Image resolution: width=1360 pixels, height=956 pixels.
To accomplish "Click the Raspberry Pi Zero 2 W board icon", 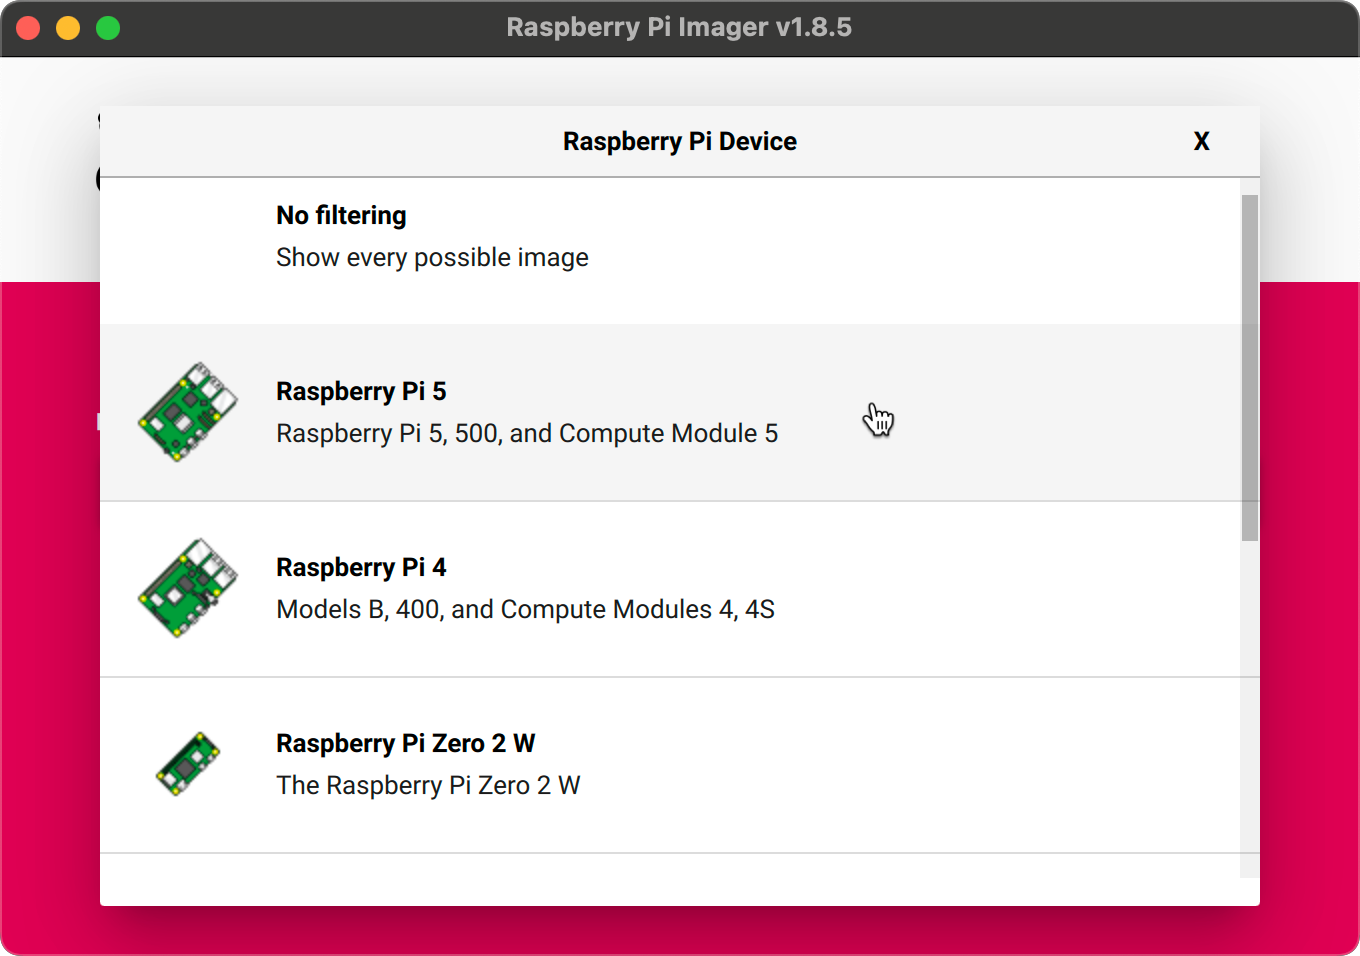I will 187,763.
